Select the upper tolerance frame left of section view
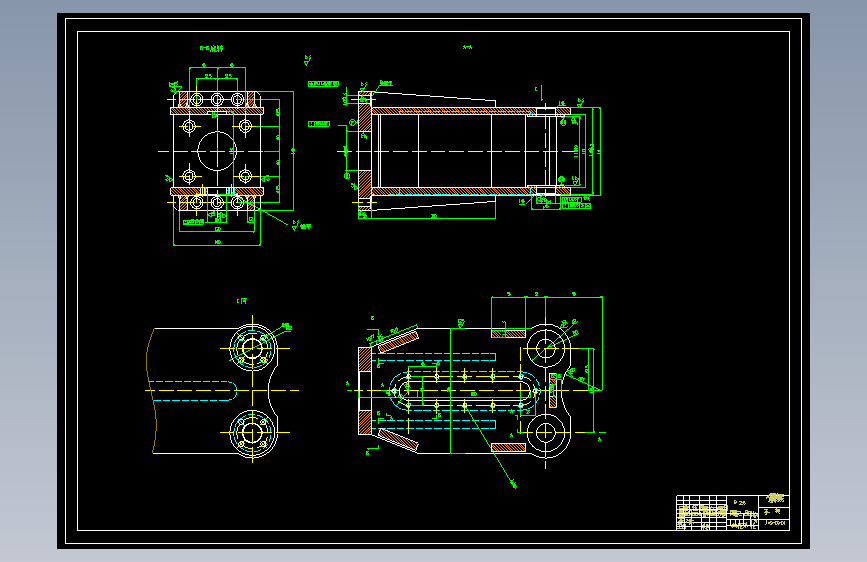Screen dimensions: 867x562 click(x=323, y=84)
